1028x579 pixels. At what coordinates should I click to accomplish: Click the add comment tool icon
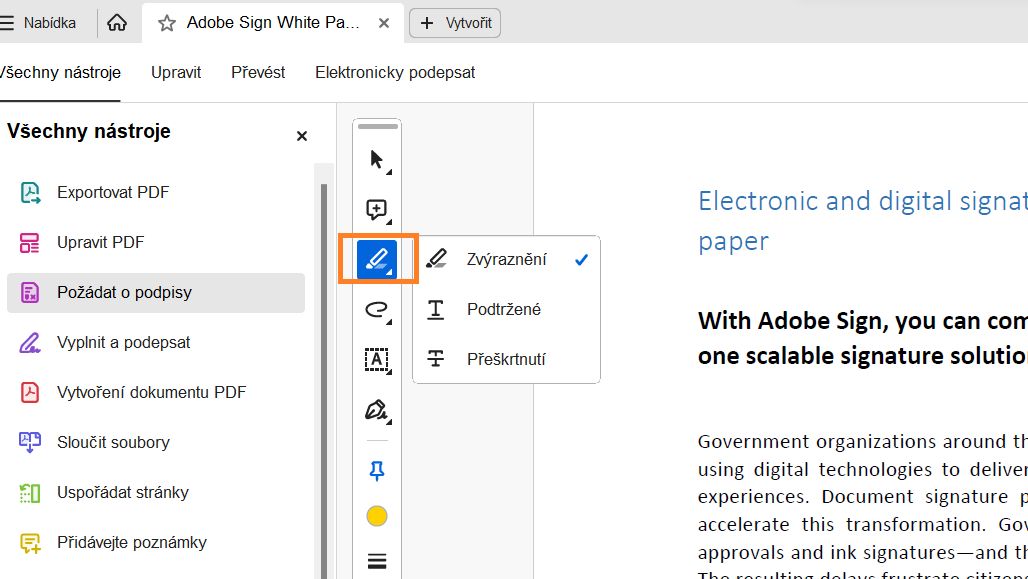click(377, 210)
